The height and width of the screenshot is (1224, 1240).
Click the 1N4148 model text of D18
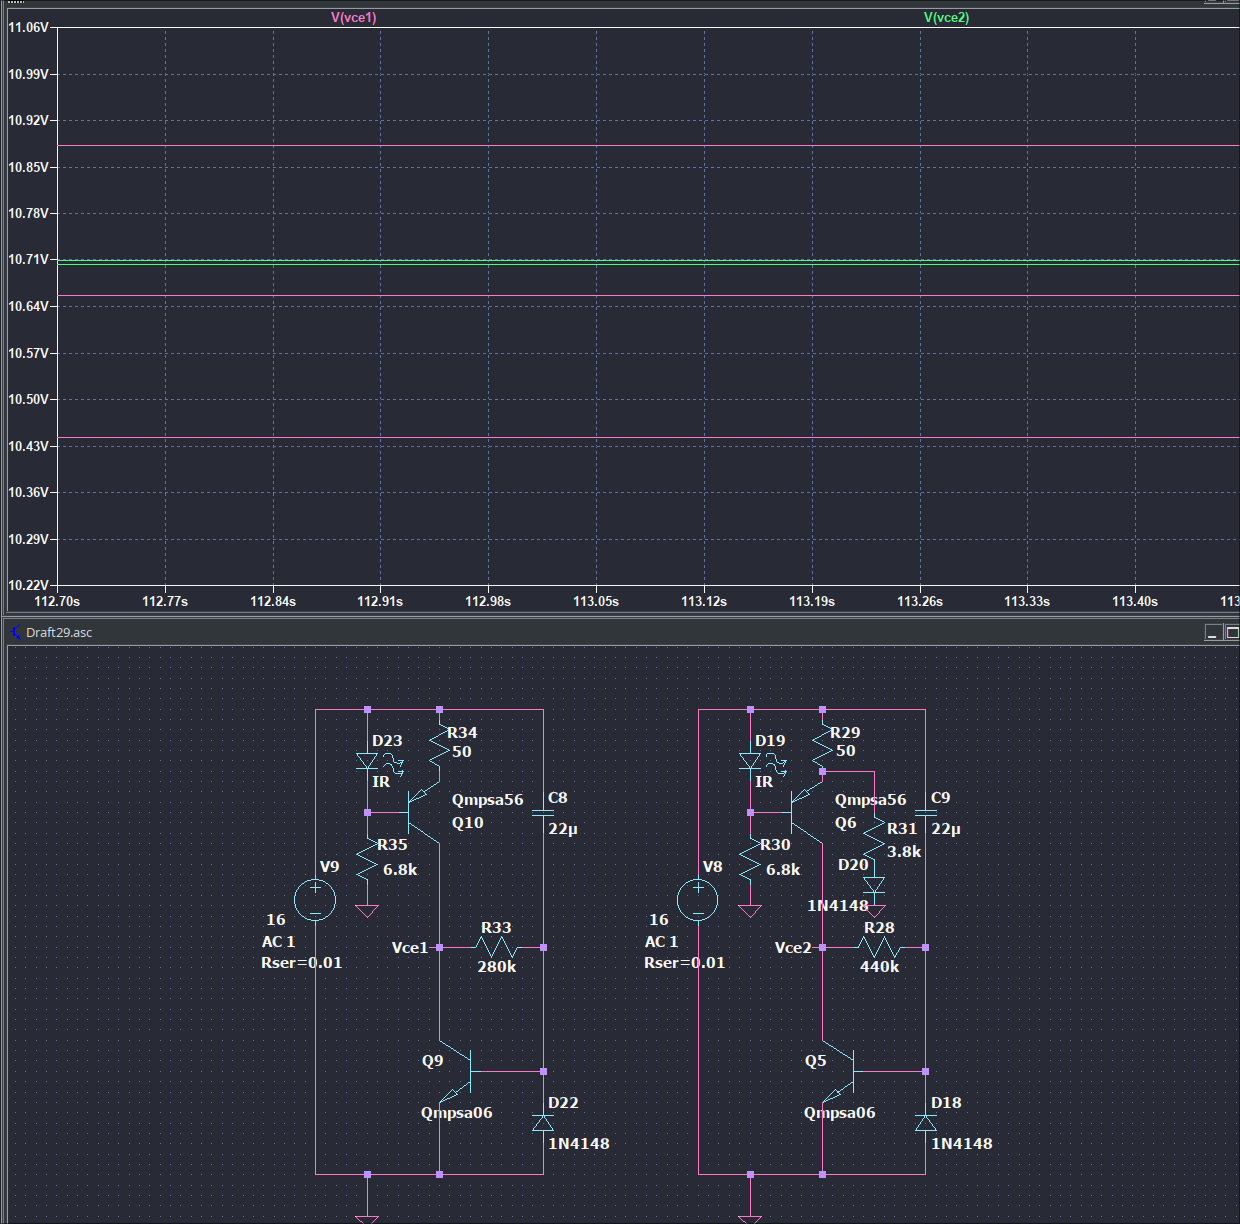pos(962,1144)
